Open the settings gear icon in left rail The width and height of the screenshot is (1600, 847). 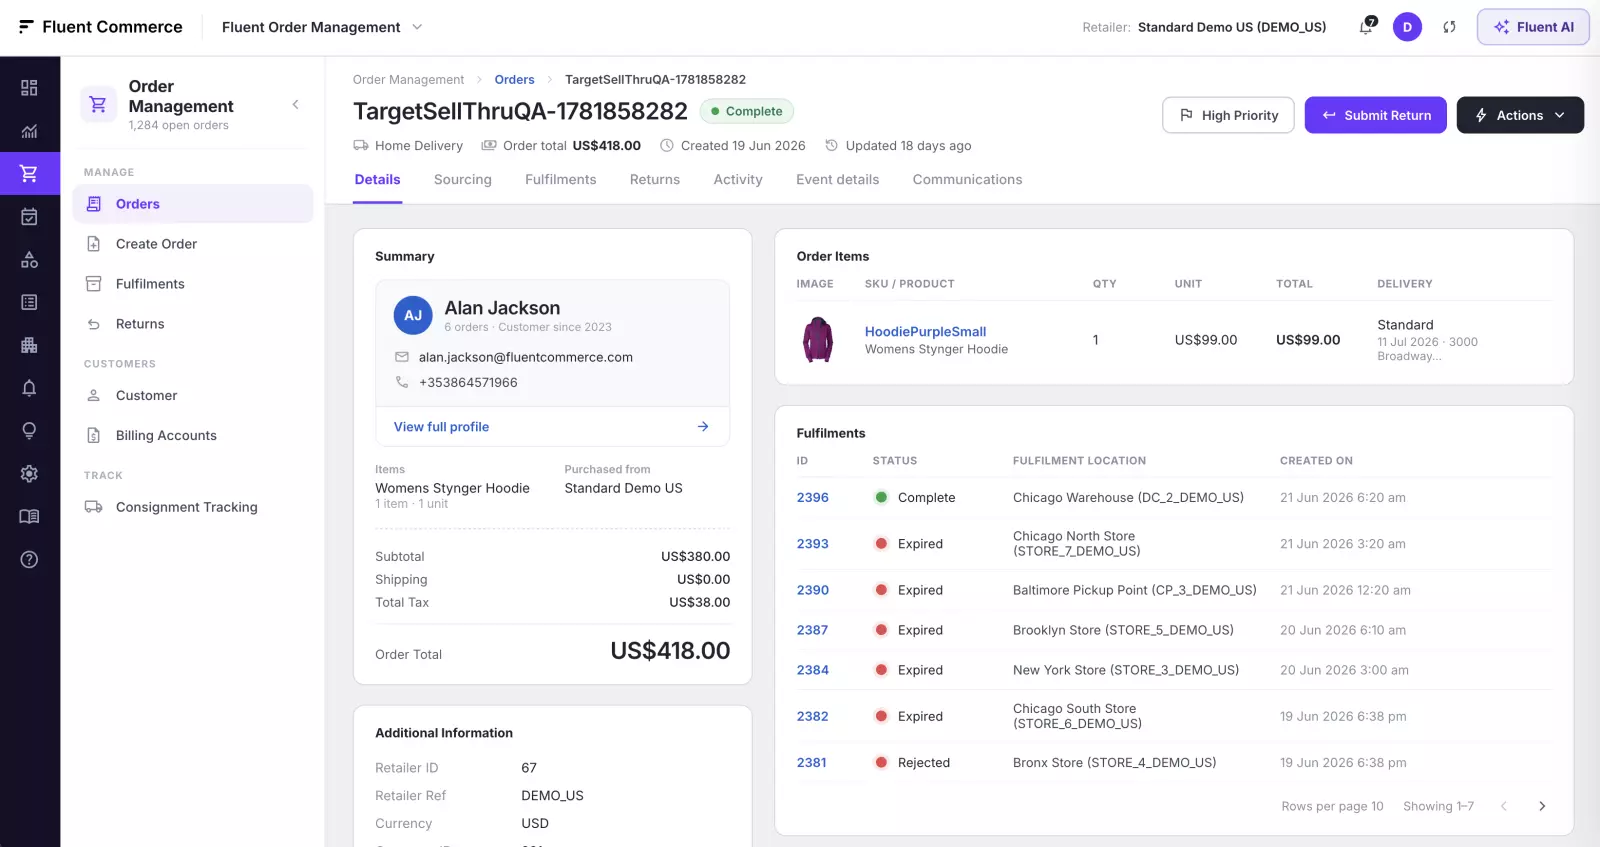point(29,474)
